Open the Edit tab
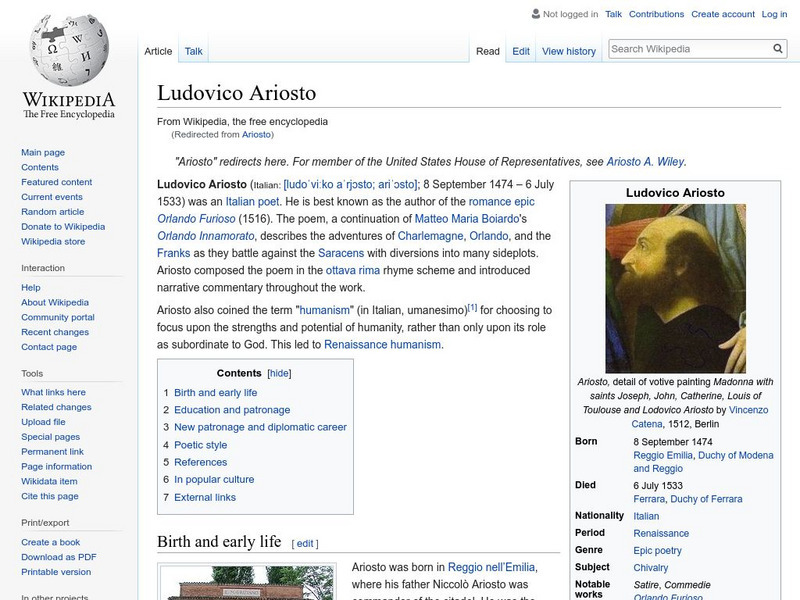The height and width of the screenshot is (600, 800). [x=521, y=51]
